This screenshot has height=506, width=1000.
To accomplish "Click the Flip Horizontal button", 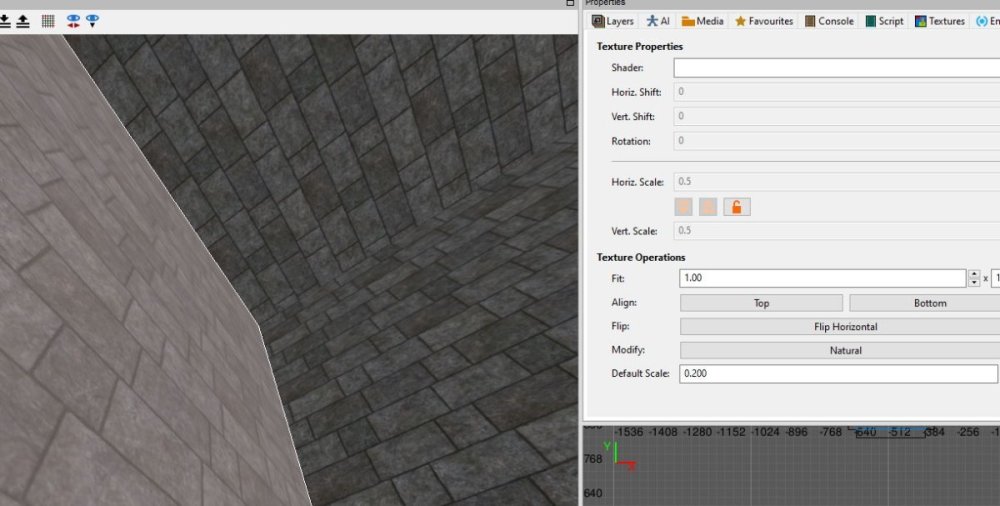I will click(x=840, y=327).
